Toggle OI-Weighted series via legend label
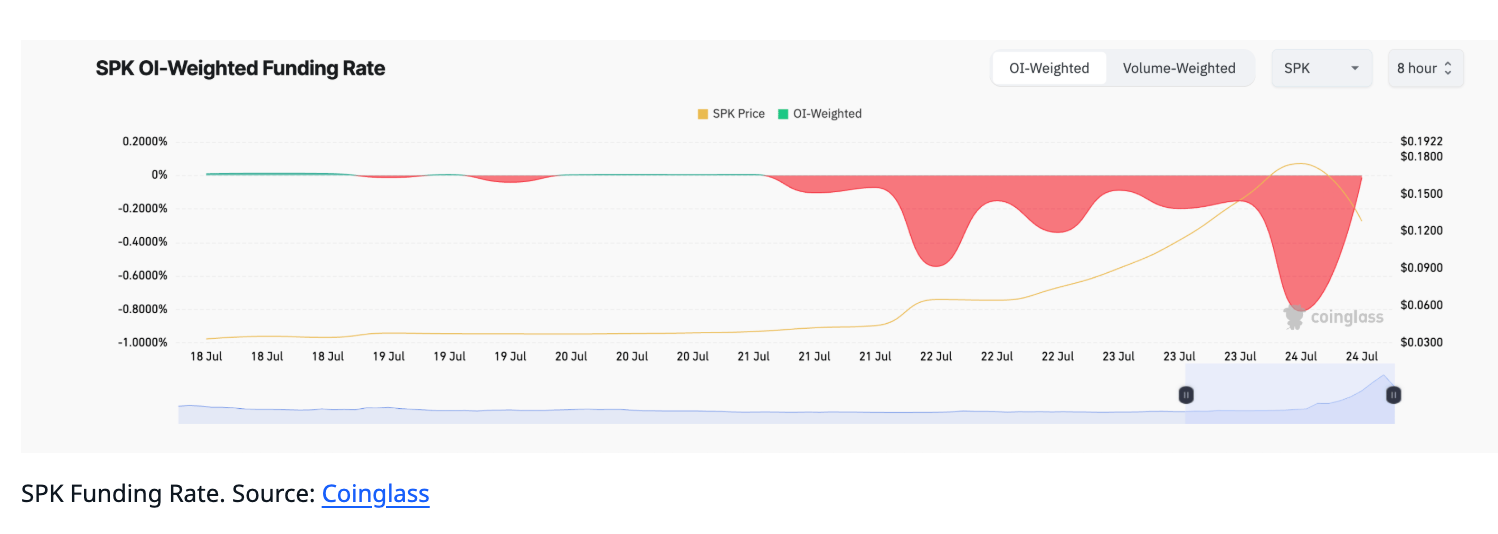Viewport: 1498px width, 534px height. [x=827, y=114]
